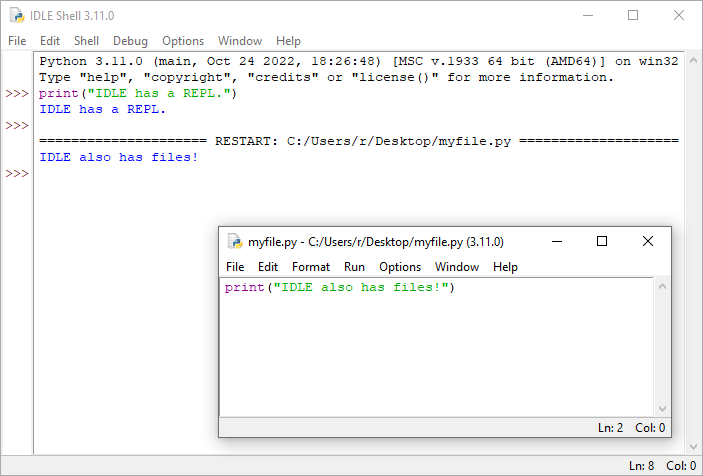Minimize the IDLE Shell window
The image size is (703, 476).
(588, 16)
